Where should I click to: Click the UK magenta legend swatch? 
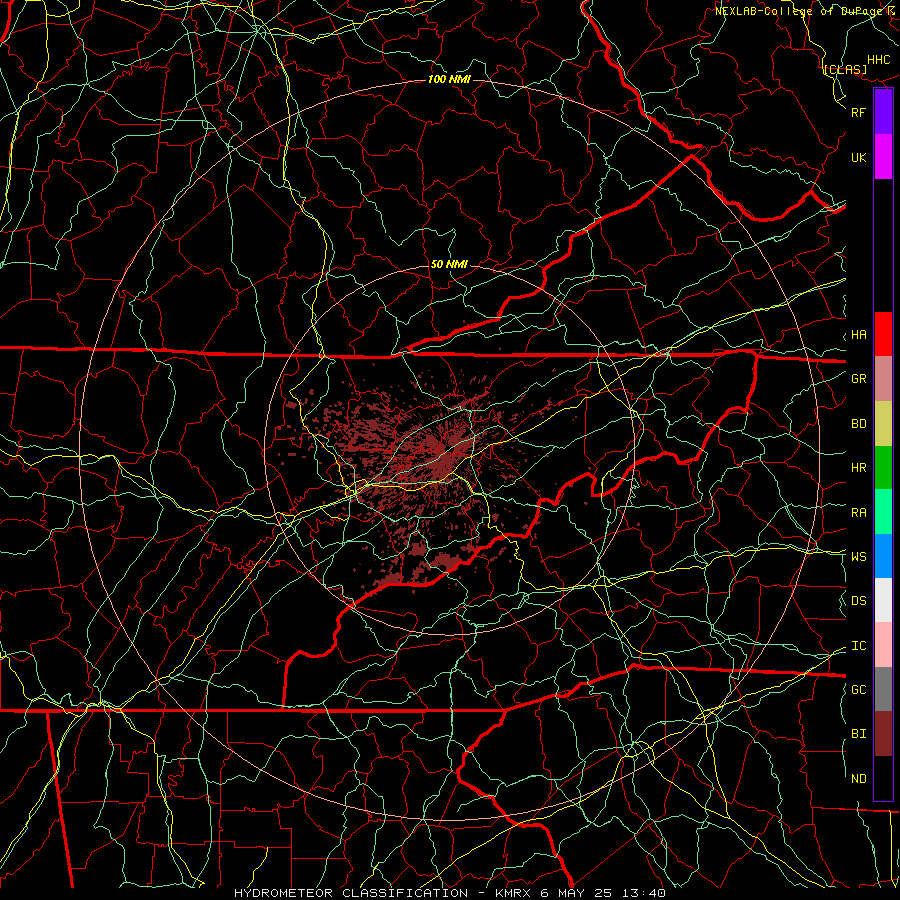[883, 157]
